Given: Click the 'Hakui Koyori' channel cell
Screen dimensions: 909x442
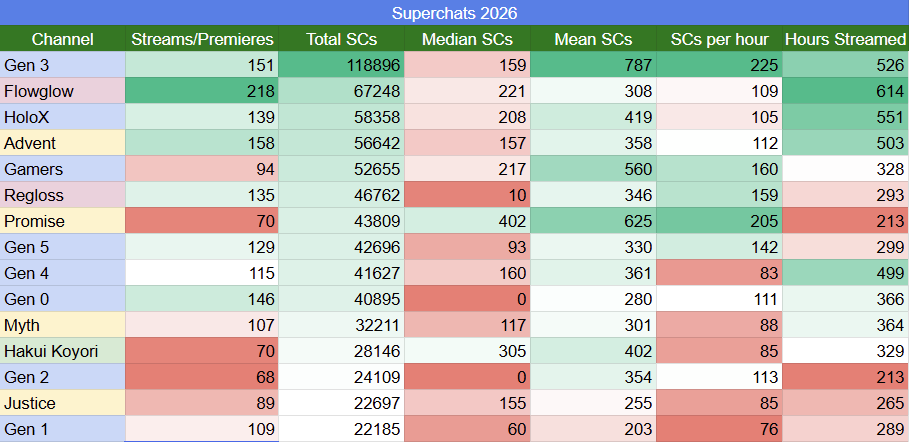Looking at the screenshot, I should 63,351.
